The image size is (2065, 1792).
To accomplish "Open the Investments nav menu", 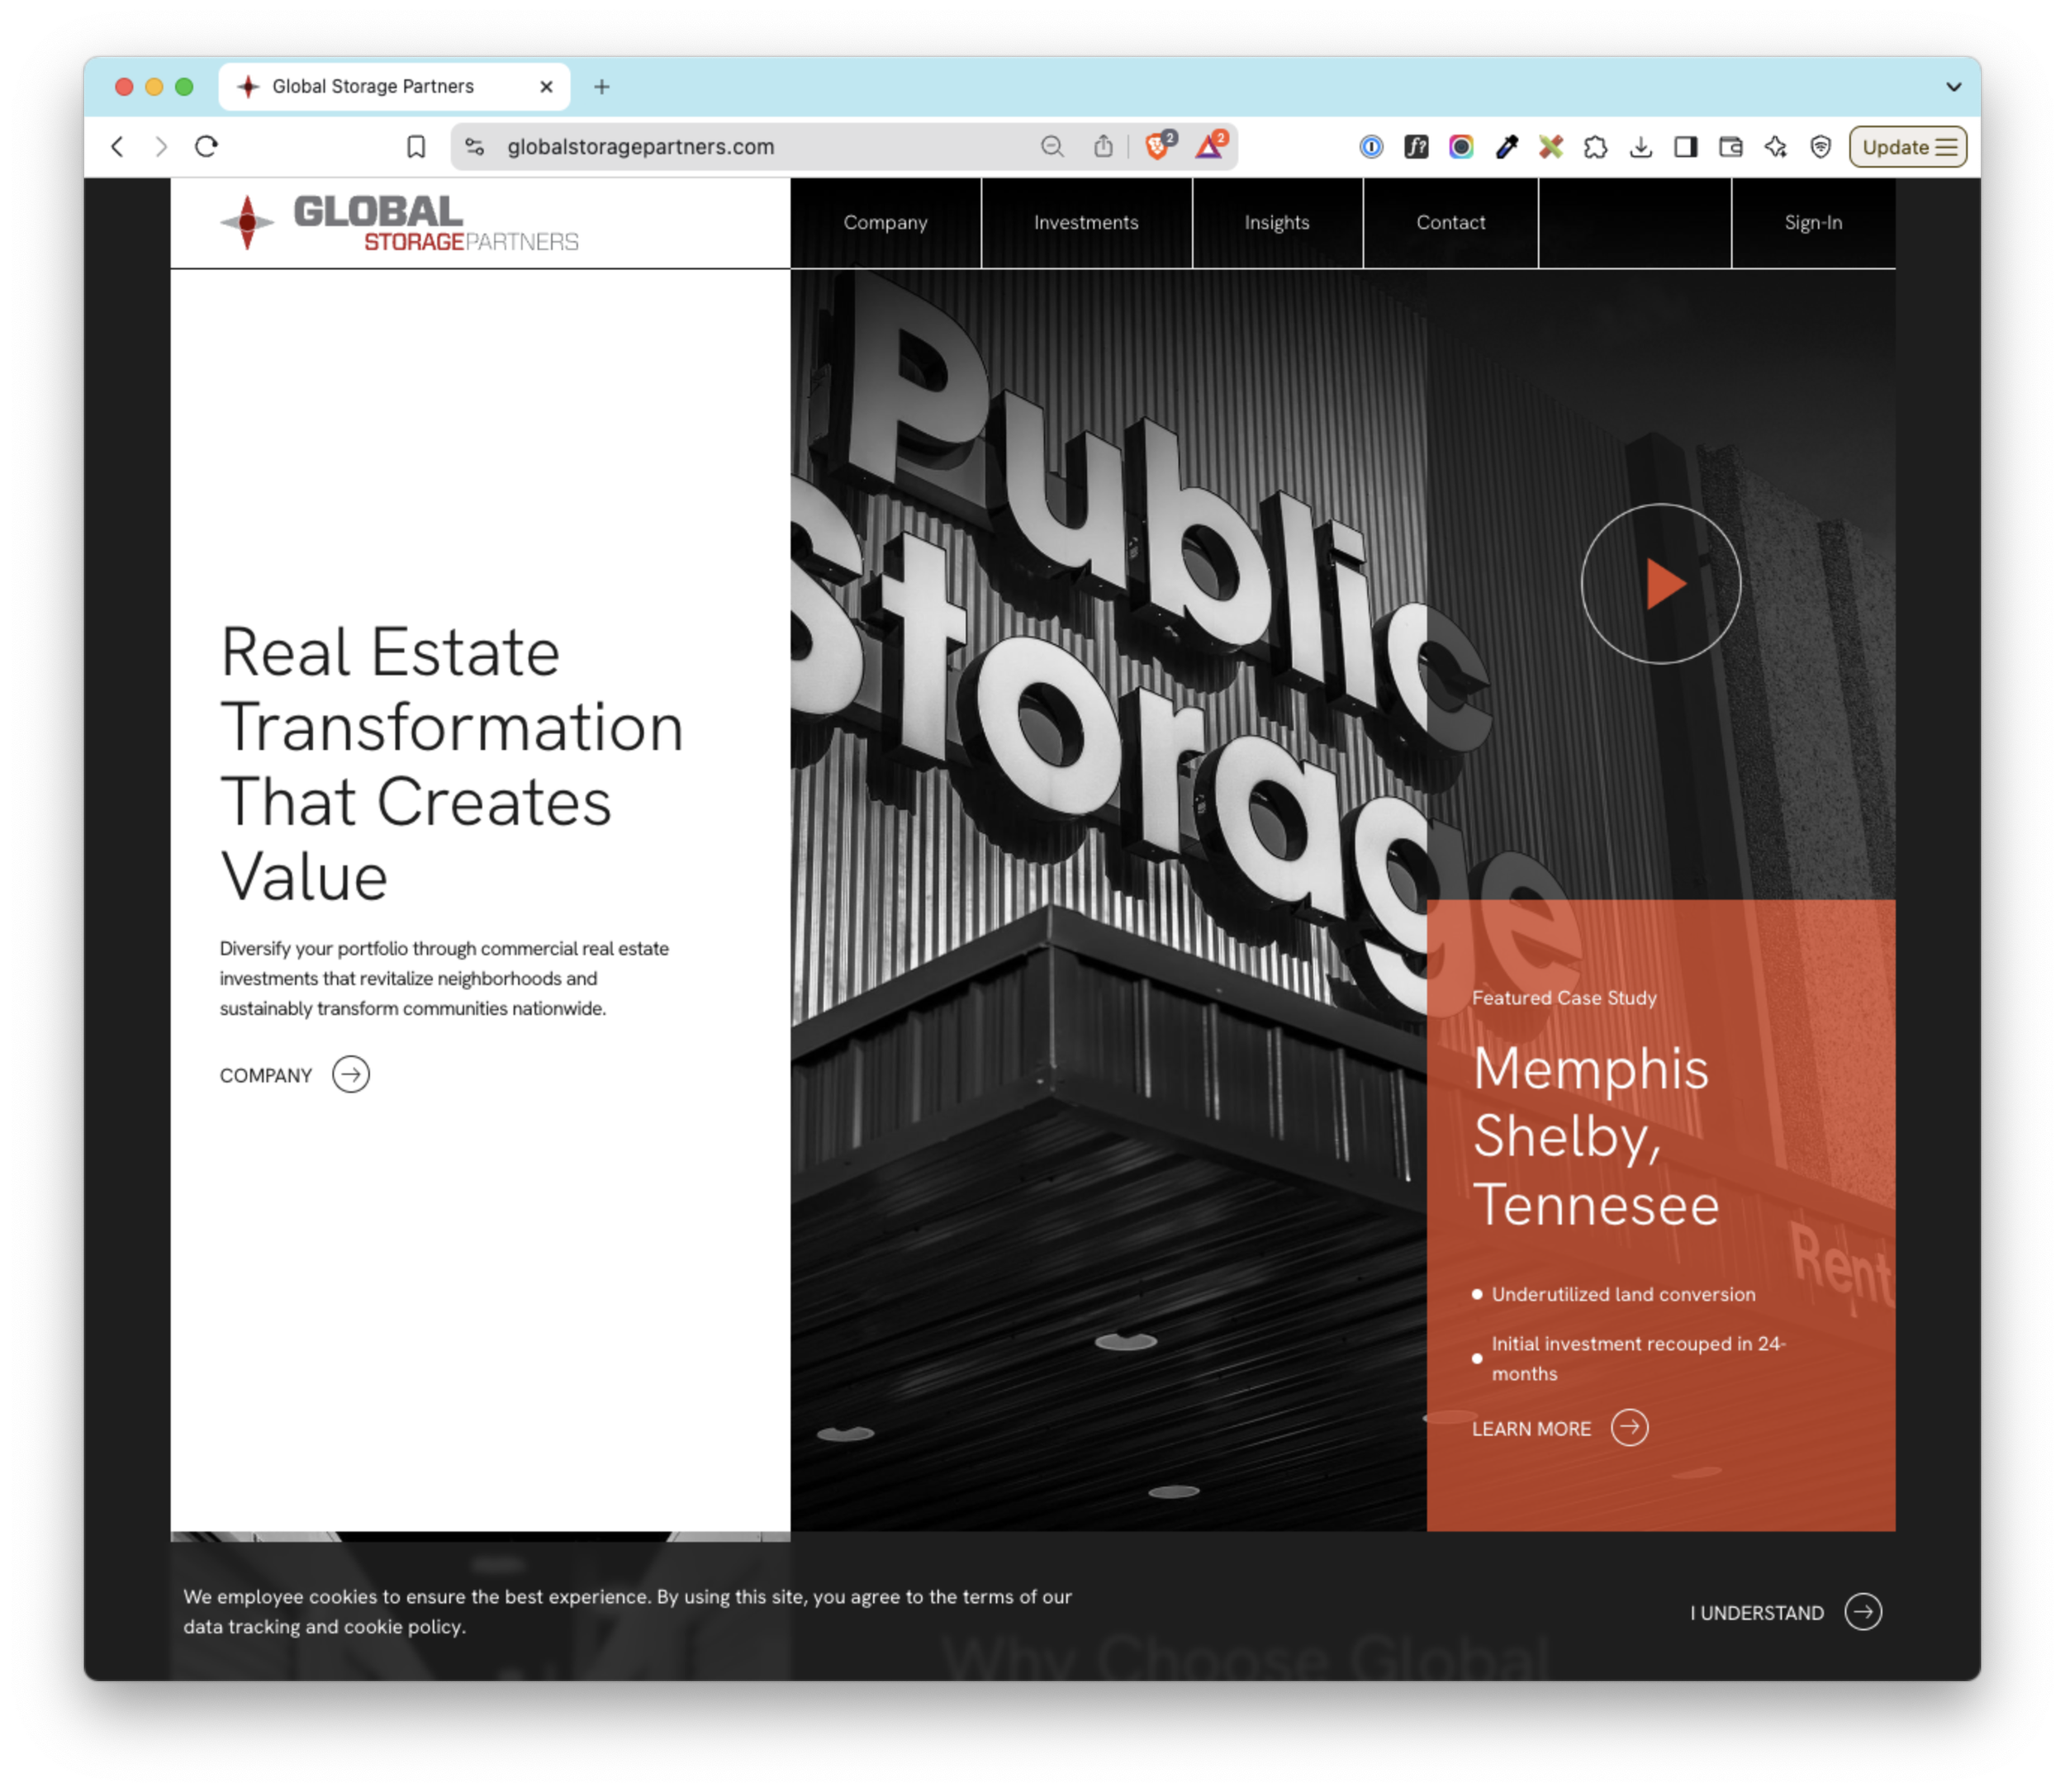I will click(1086, 223).
